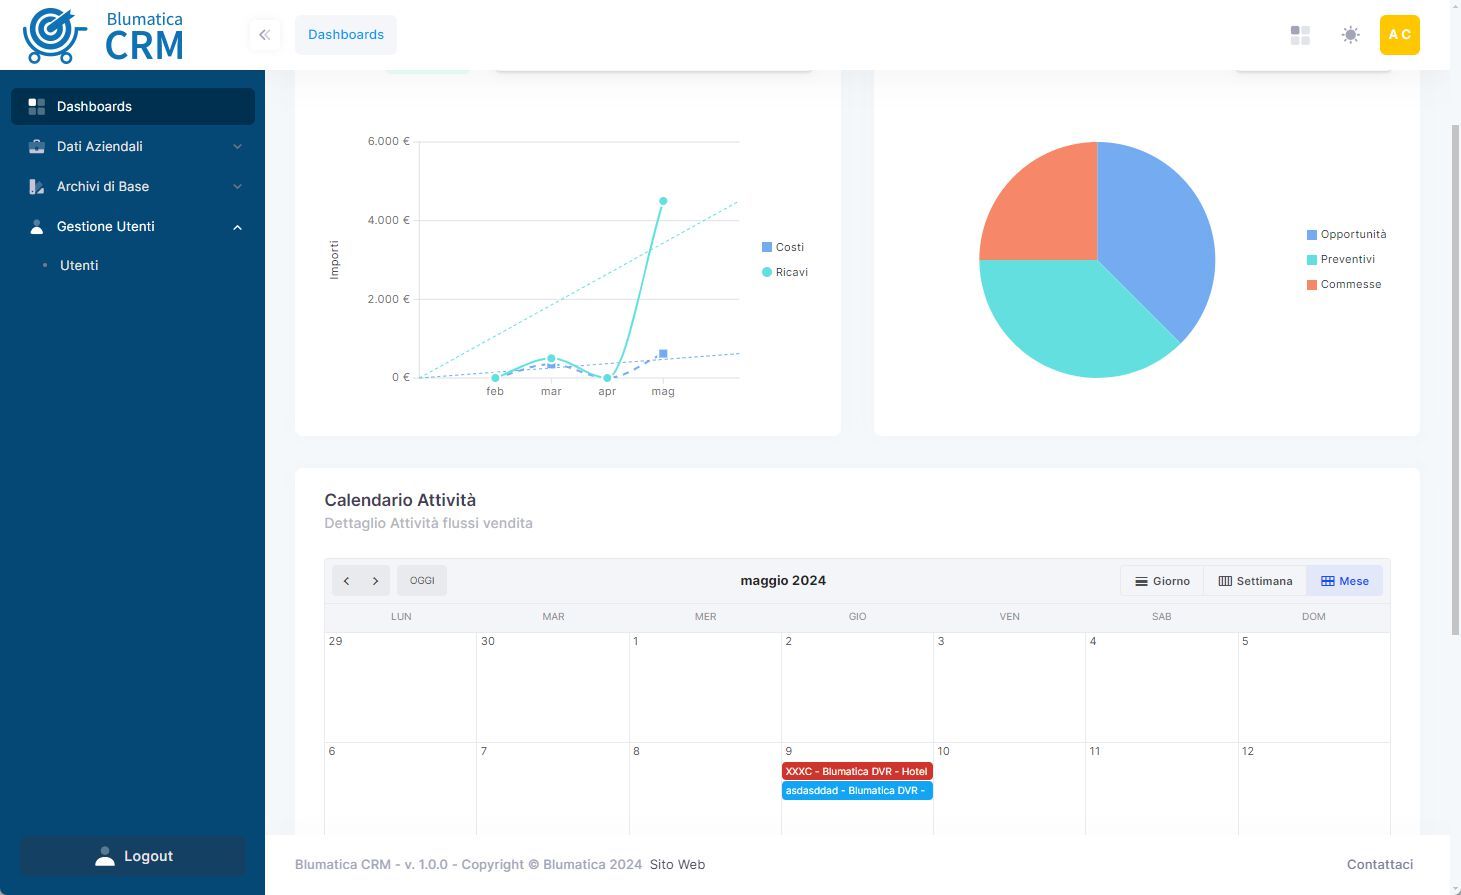The width and height of the screenshot is (1461, 895).
Task: Expand the Dati Aziendali menu chevron
Action: (237, 147)
